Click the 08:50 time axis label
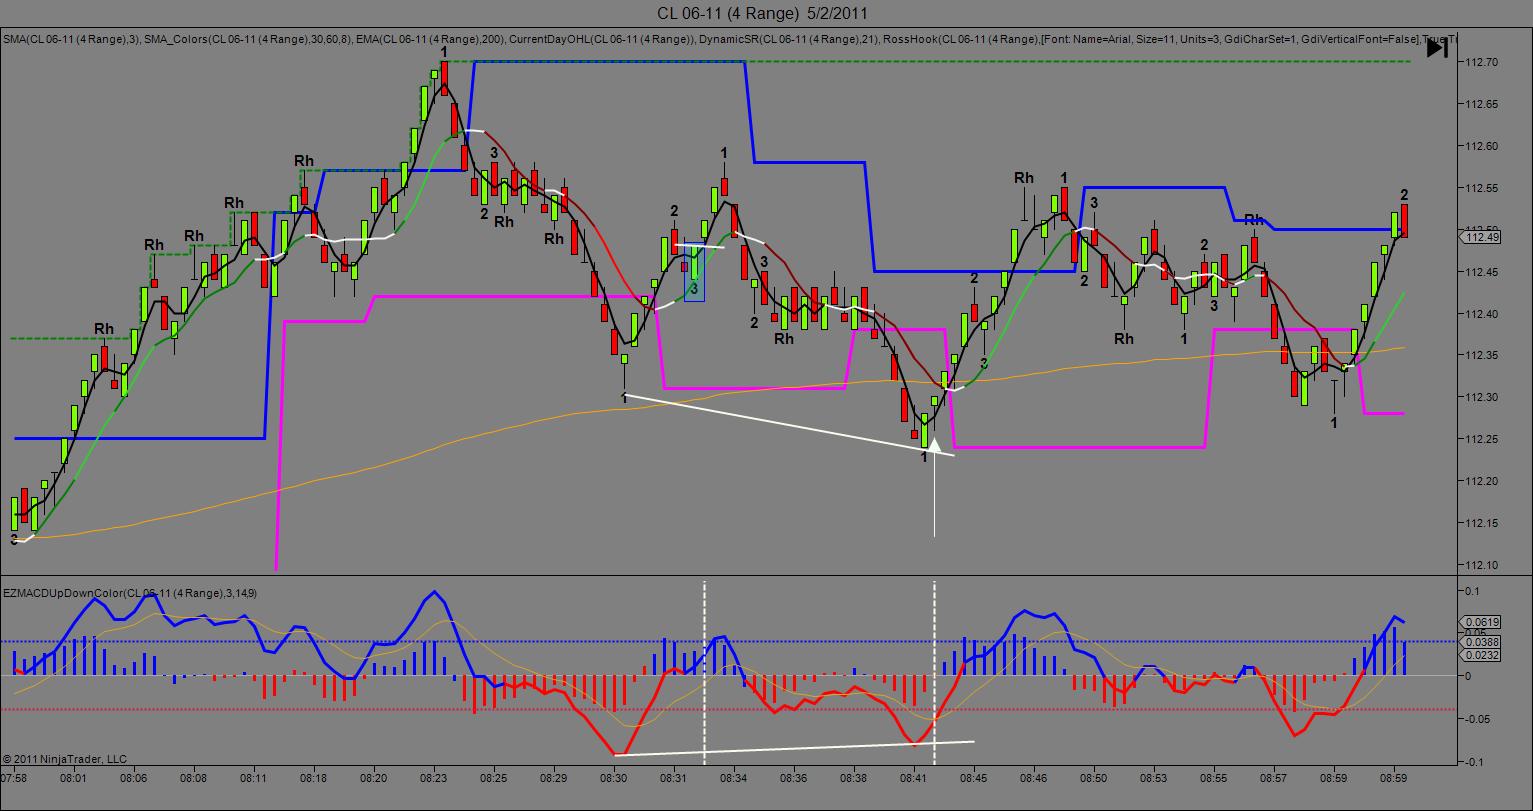This screenshot has height=811, width=1533. tap(1094, 777)
